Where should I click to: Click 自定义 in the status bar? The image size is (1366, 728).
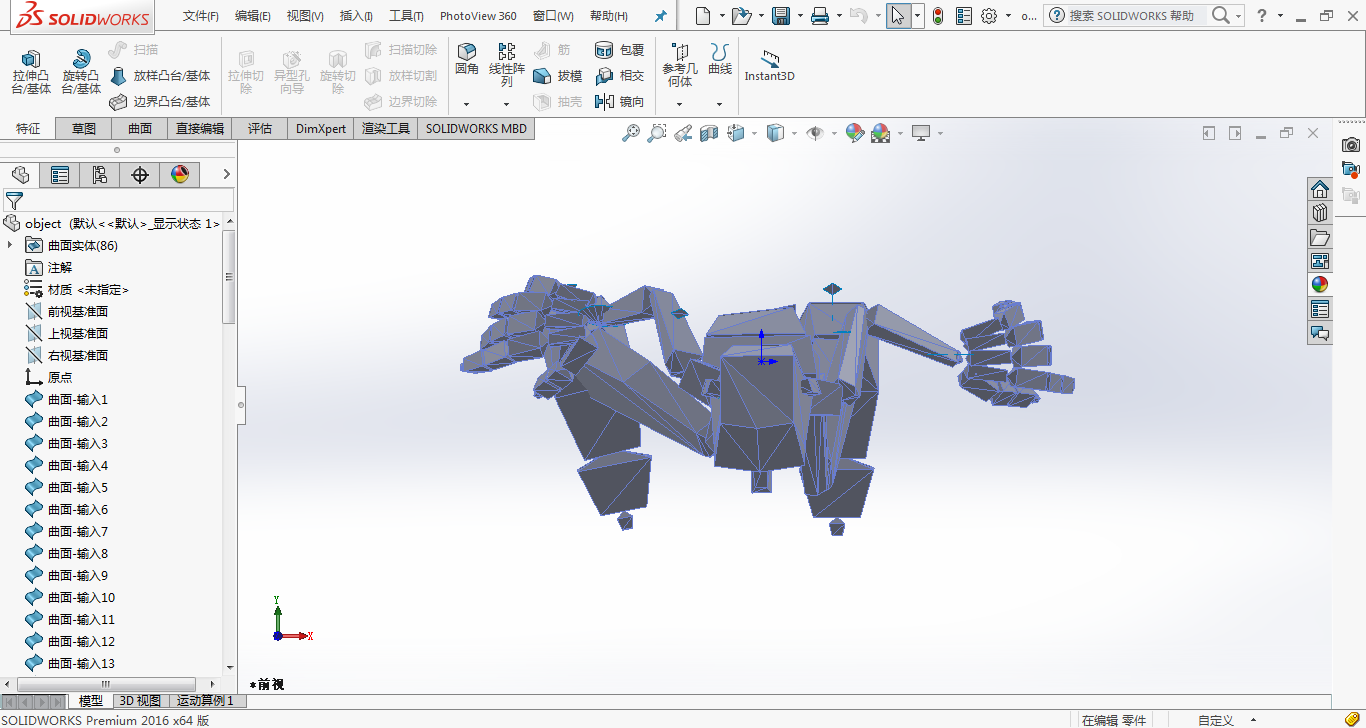pyautogui.click(x=1216, y=719)
